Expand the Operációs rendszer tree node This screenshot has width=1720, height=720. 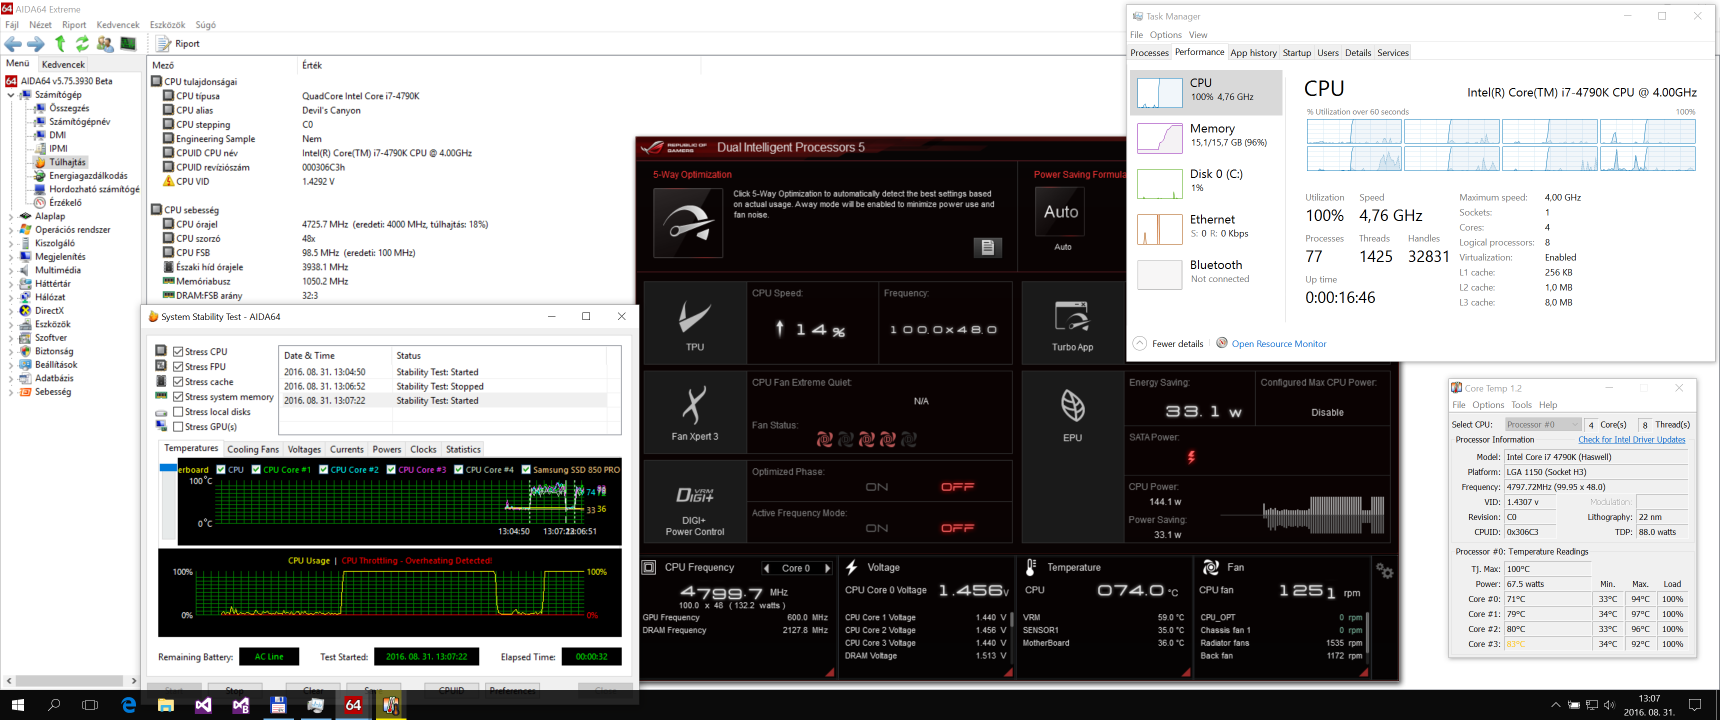[x=11, y=230]
